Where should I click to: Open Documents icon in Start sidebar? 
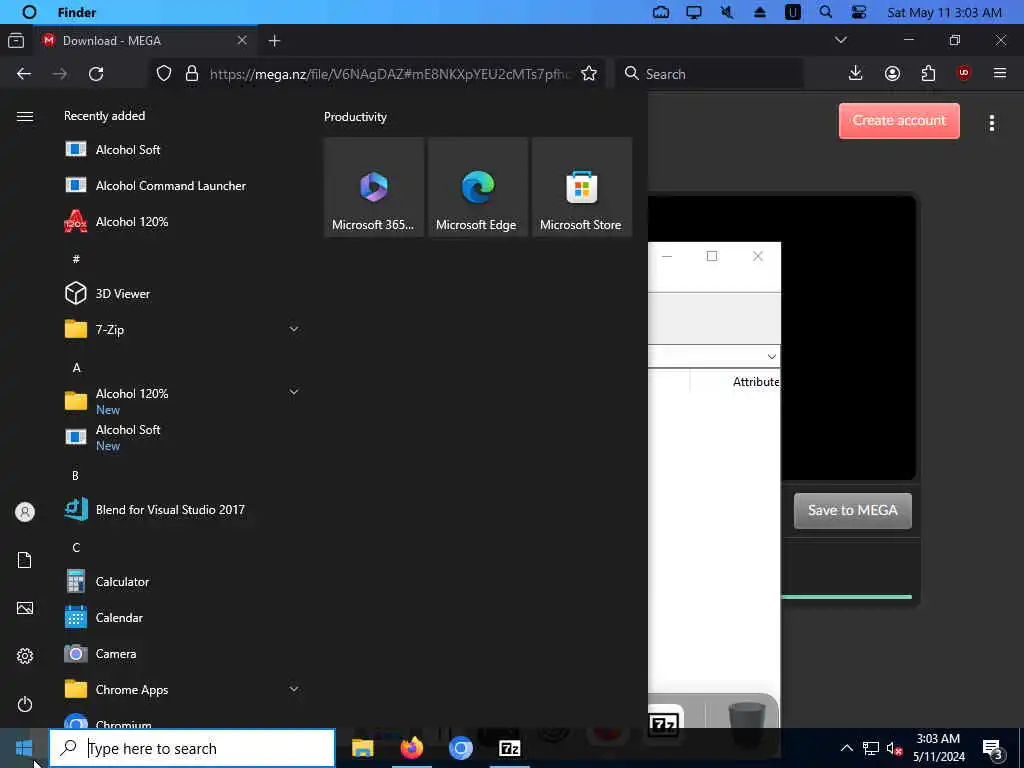[25, 560]
